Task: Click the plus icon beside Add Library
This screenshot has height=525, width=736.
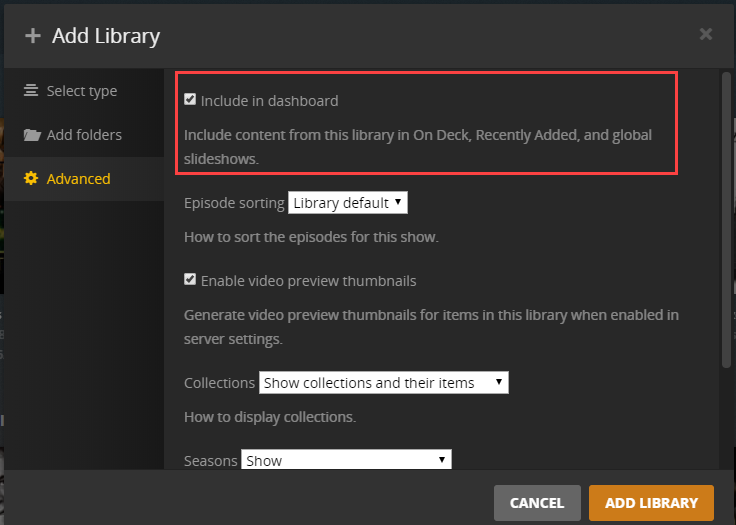Action: tap(33, 36)
